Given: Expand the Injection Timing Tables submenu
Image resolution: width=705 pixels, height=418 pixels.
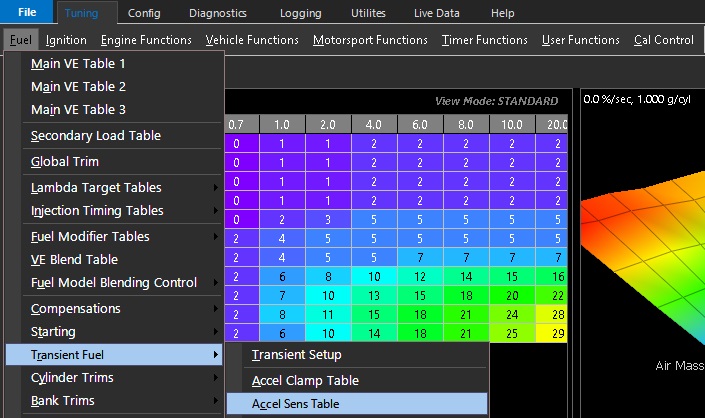Looking at the screenshot, I should pyautogui.click(x=97, y=211).
